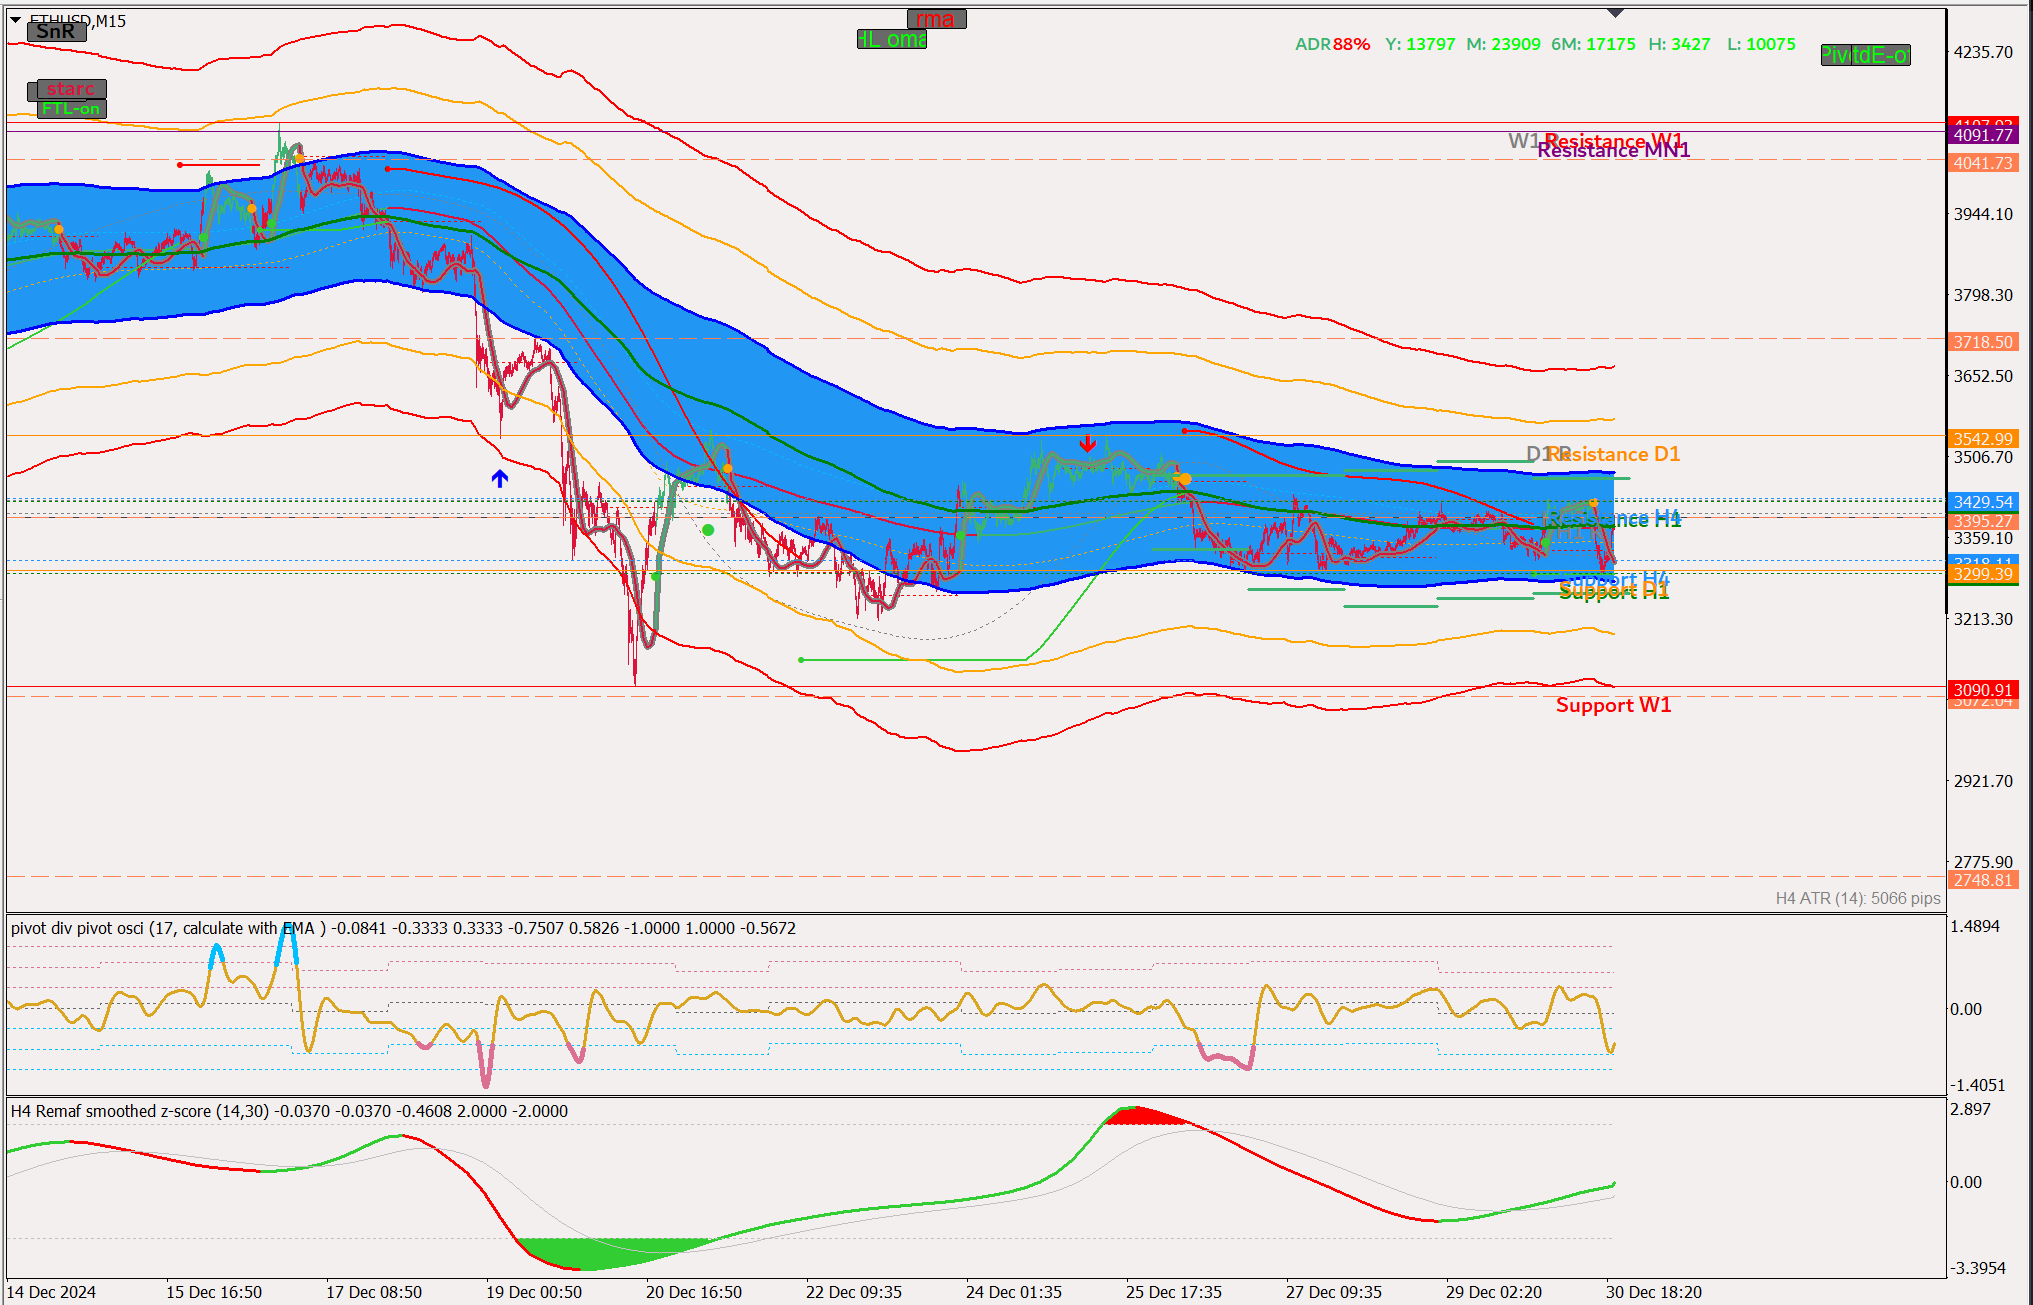Click the PivtdE-o pivot button

click(1865, 55)
